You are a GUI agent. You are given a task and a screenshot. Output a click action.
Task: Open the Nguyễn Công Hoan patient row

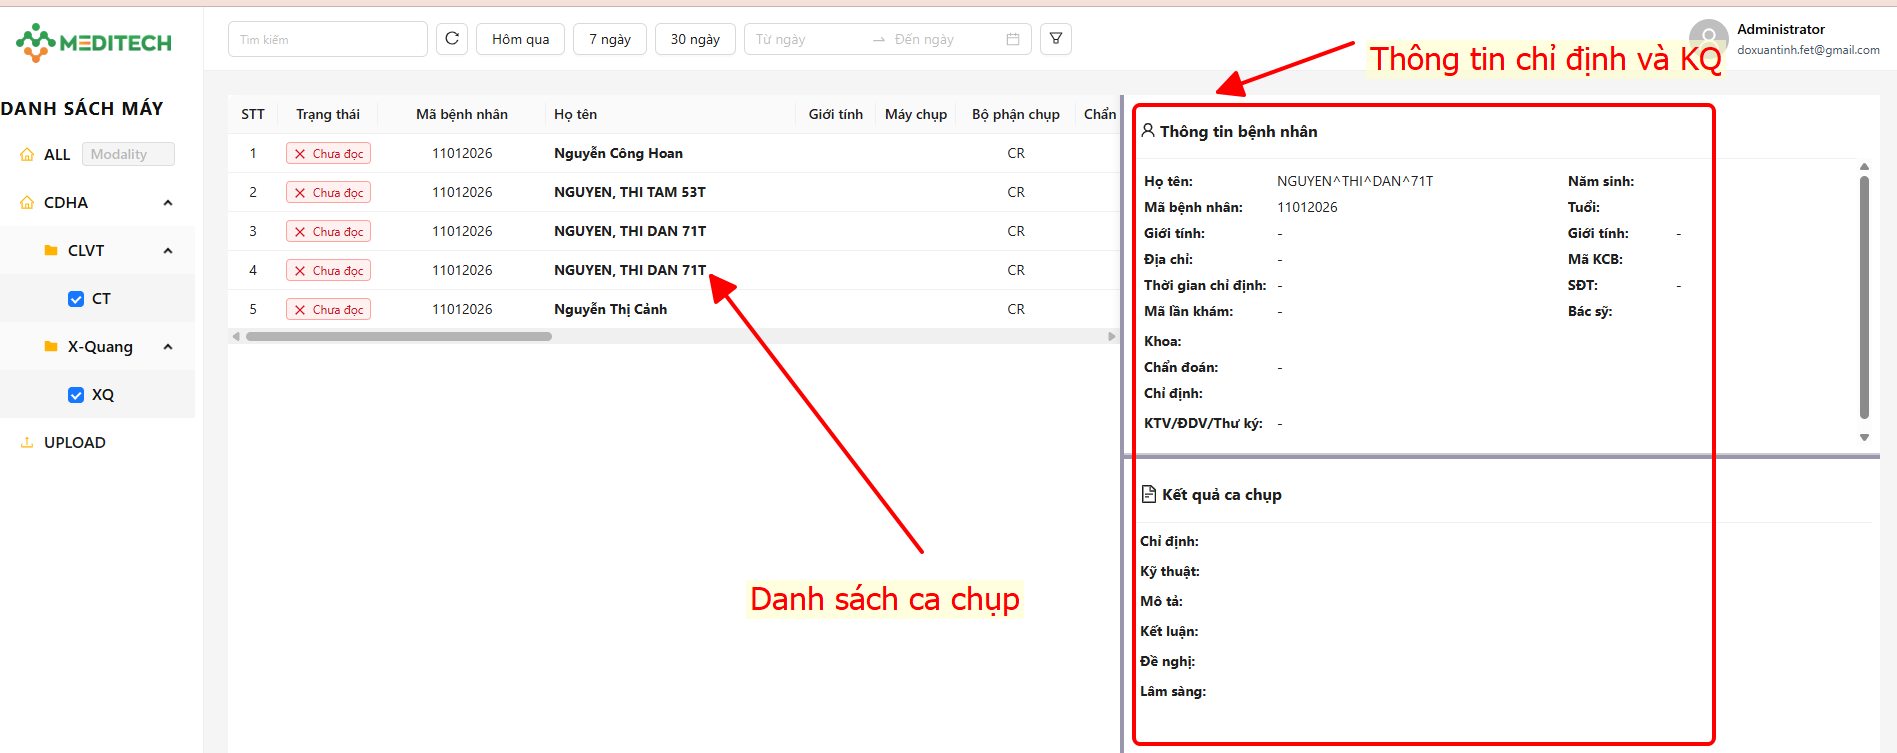[618, 153]
